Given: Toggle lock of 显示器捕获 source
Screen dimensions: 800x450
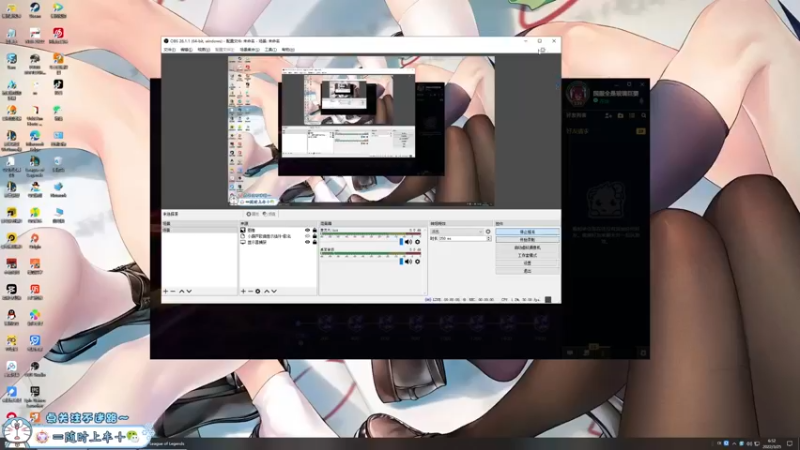Looking at the screenshot, I should pyautogui.click(x=314, y=243).
